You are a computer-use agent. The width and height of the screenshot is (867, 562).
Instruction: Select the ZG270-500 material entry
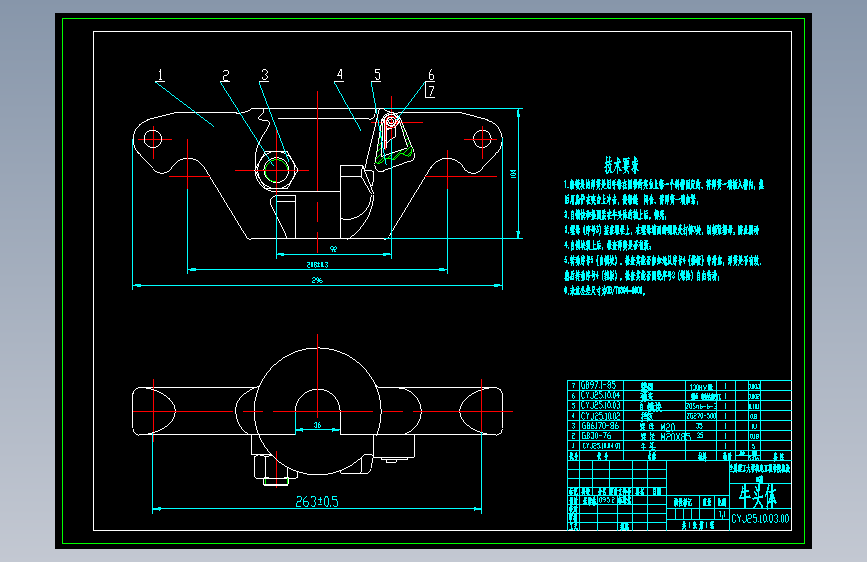(701, 415)
